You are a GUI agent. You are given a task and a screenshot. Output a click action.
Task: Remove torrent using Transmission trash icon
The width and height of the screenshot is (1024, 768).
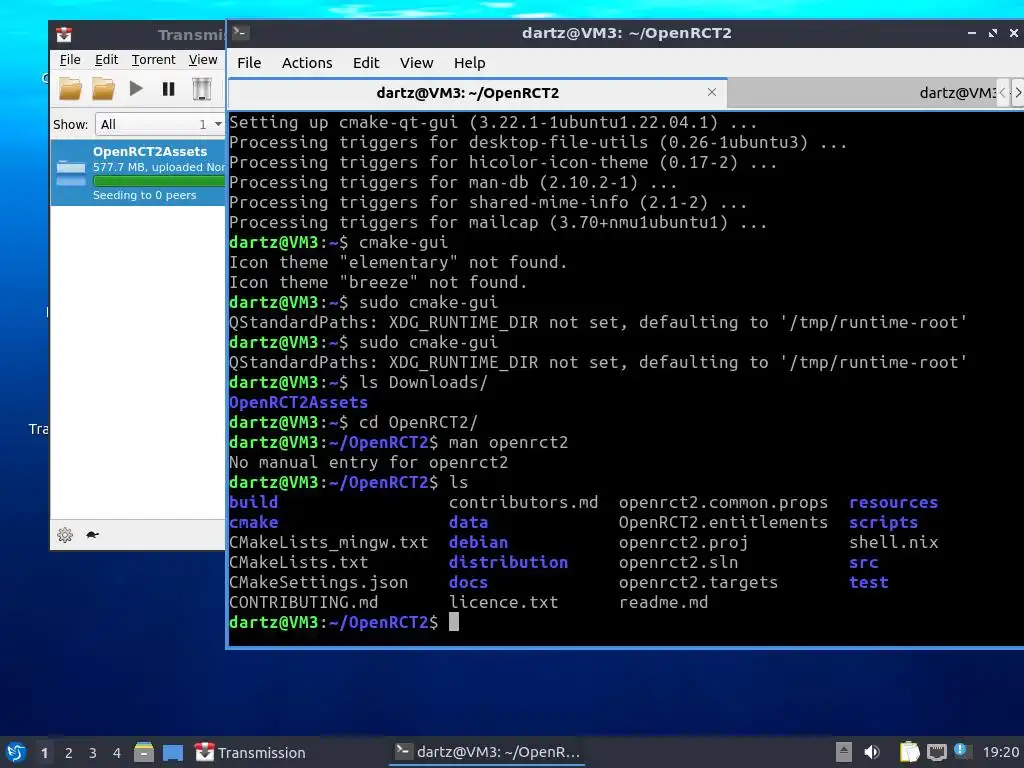(x=202, y=88)
